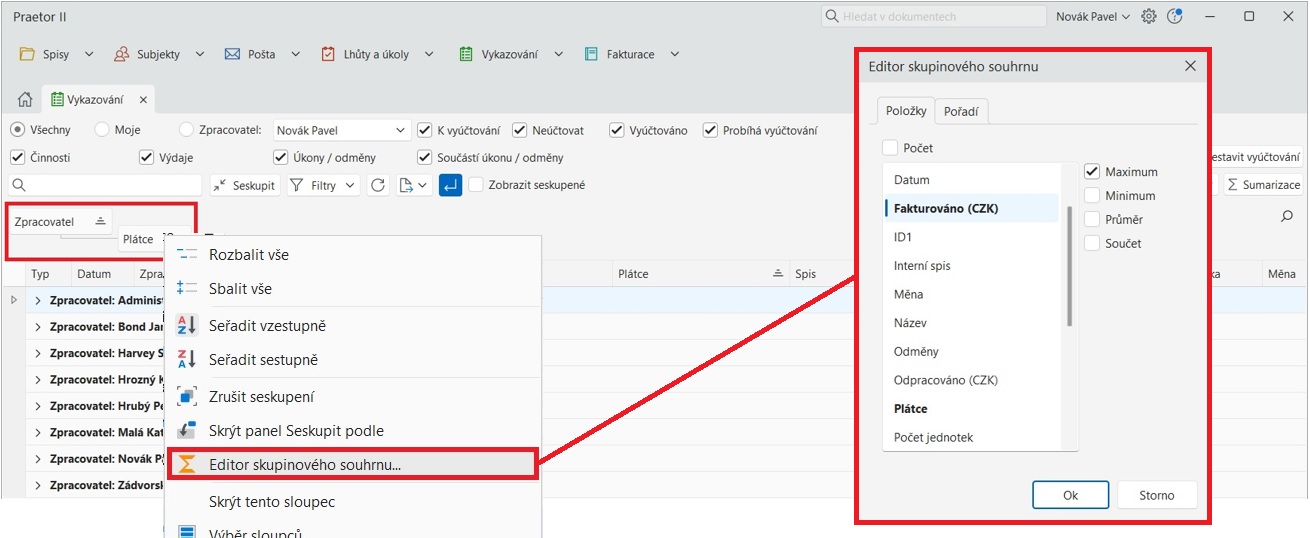Expand the Zpracovatel: Novák group row
This screenshot has width=1310, height=538.
[x=38, y=459]
